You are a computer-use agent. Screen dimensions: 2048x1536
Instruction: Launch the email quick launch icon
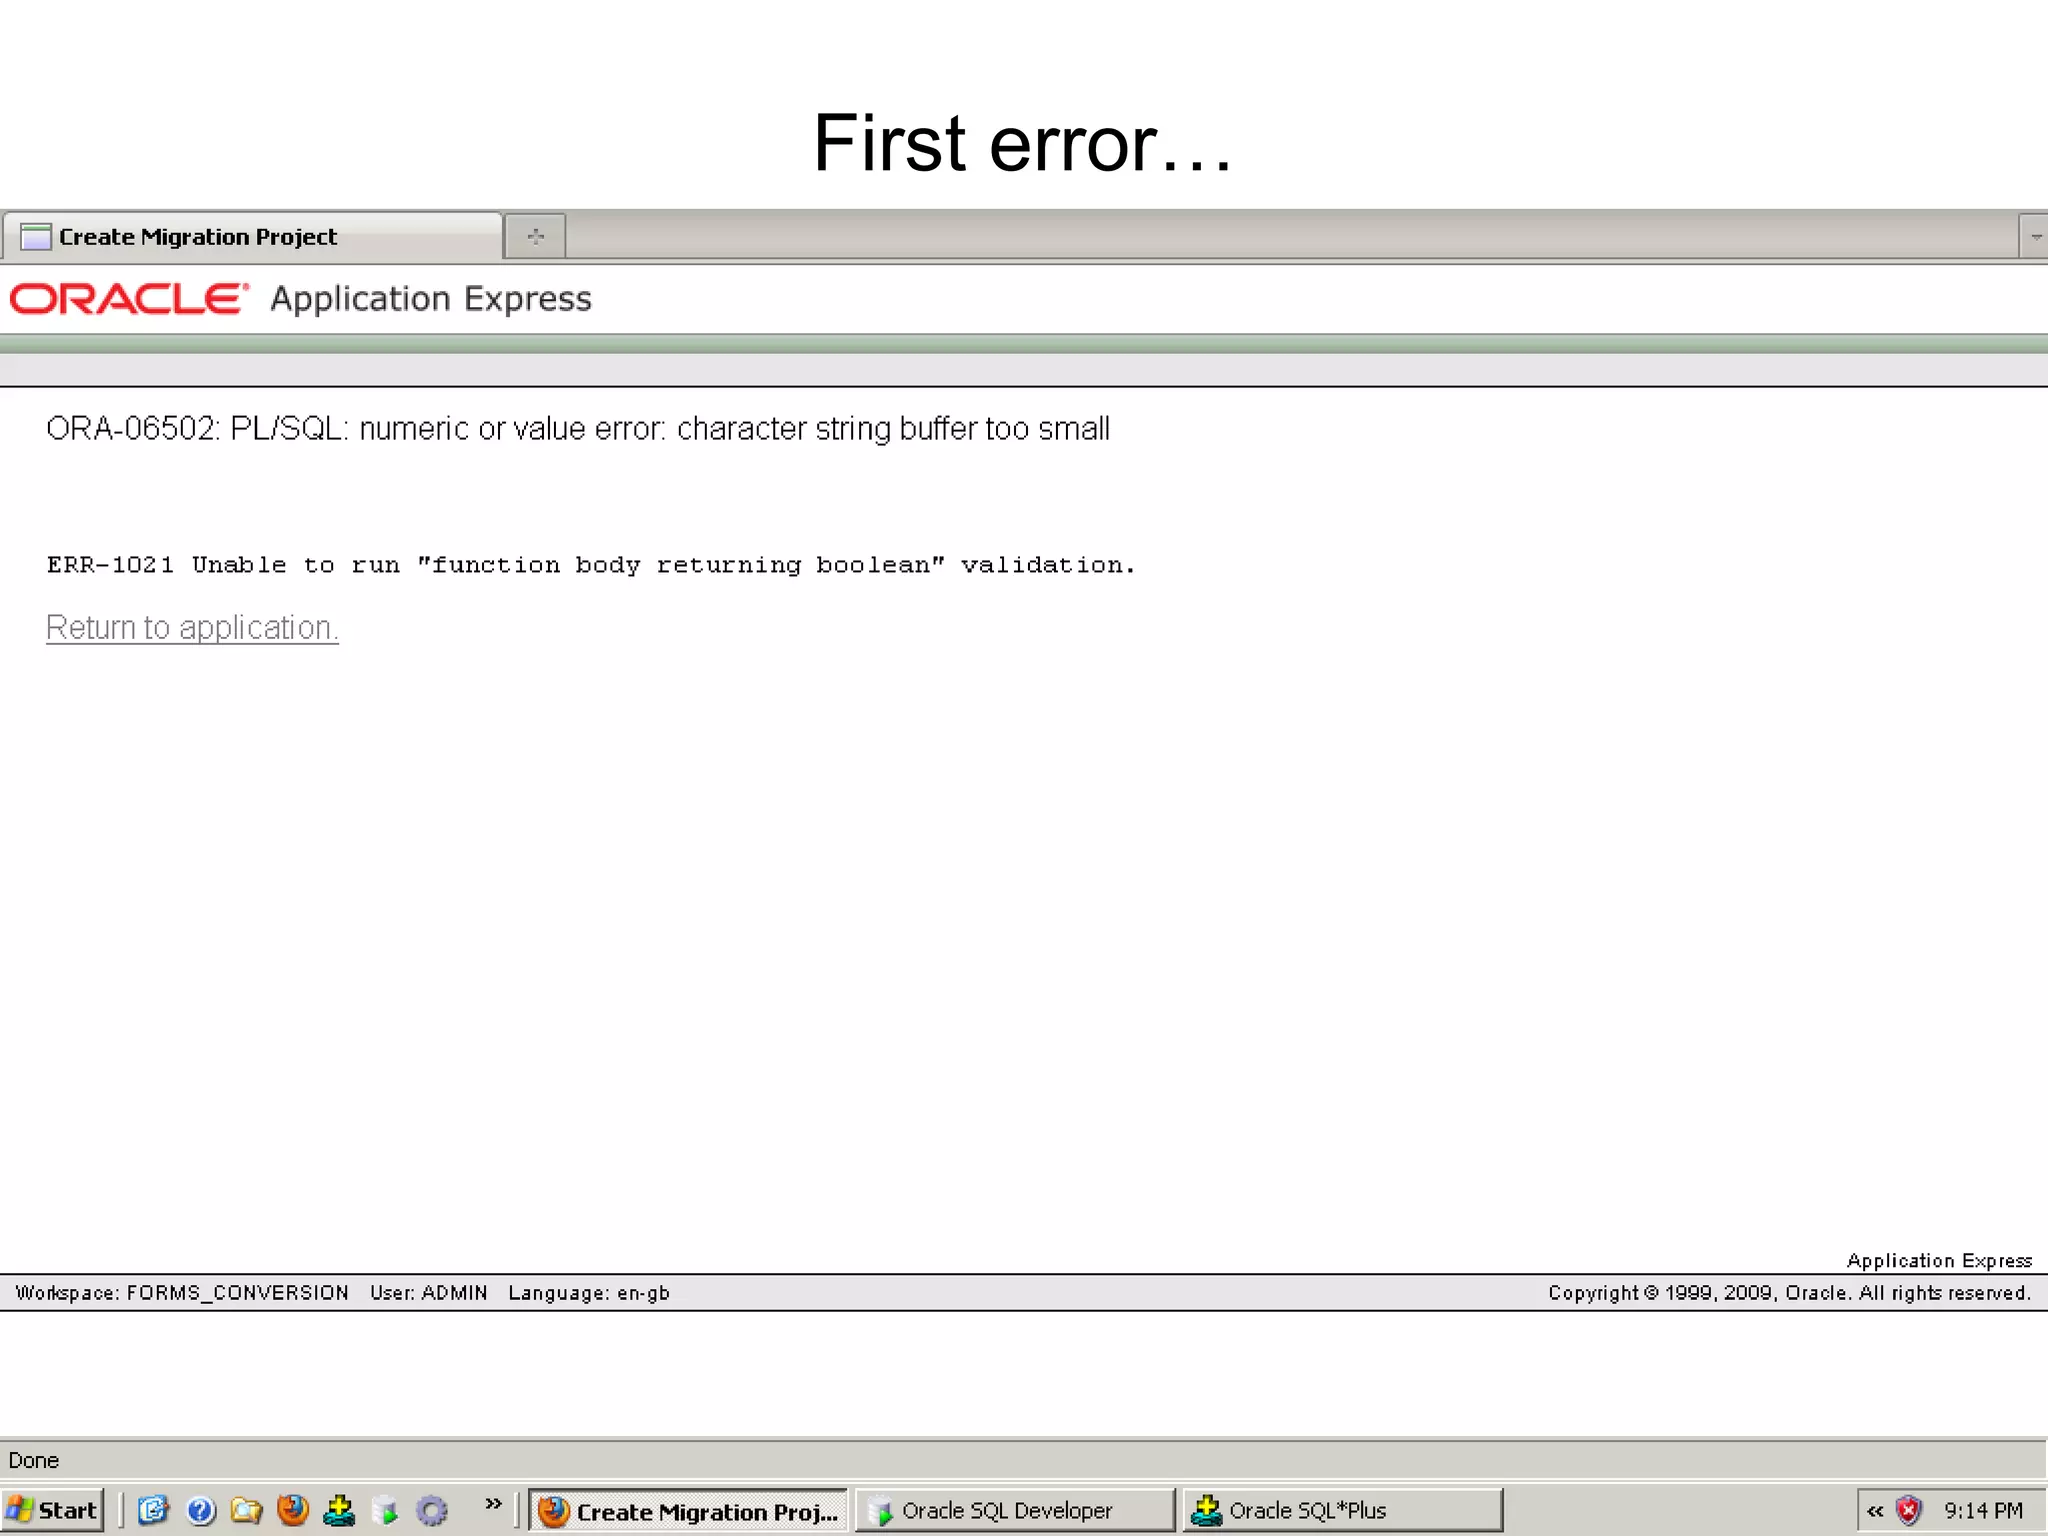point(154,1510)
